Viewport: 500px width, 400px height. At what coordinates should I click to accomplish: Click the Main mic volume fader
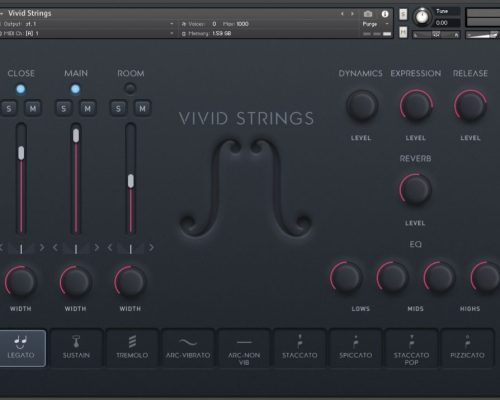[76, 136]
